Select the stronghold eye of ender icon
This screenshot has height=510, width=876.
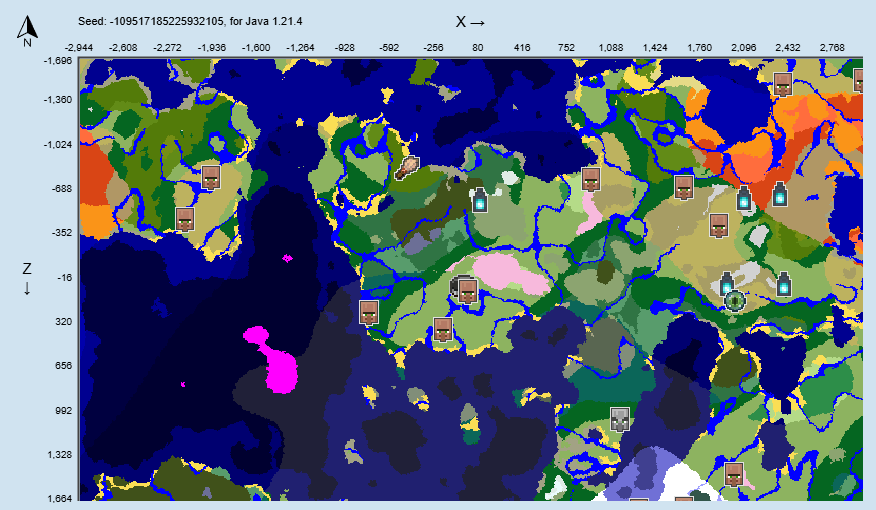[x=736, y=299]
